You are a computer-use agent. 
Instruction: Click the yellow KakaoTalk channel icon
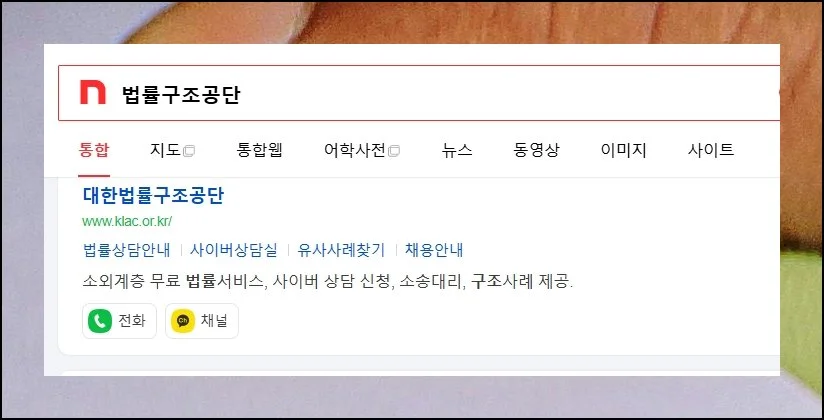click(183, 321)
